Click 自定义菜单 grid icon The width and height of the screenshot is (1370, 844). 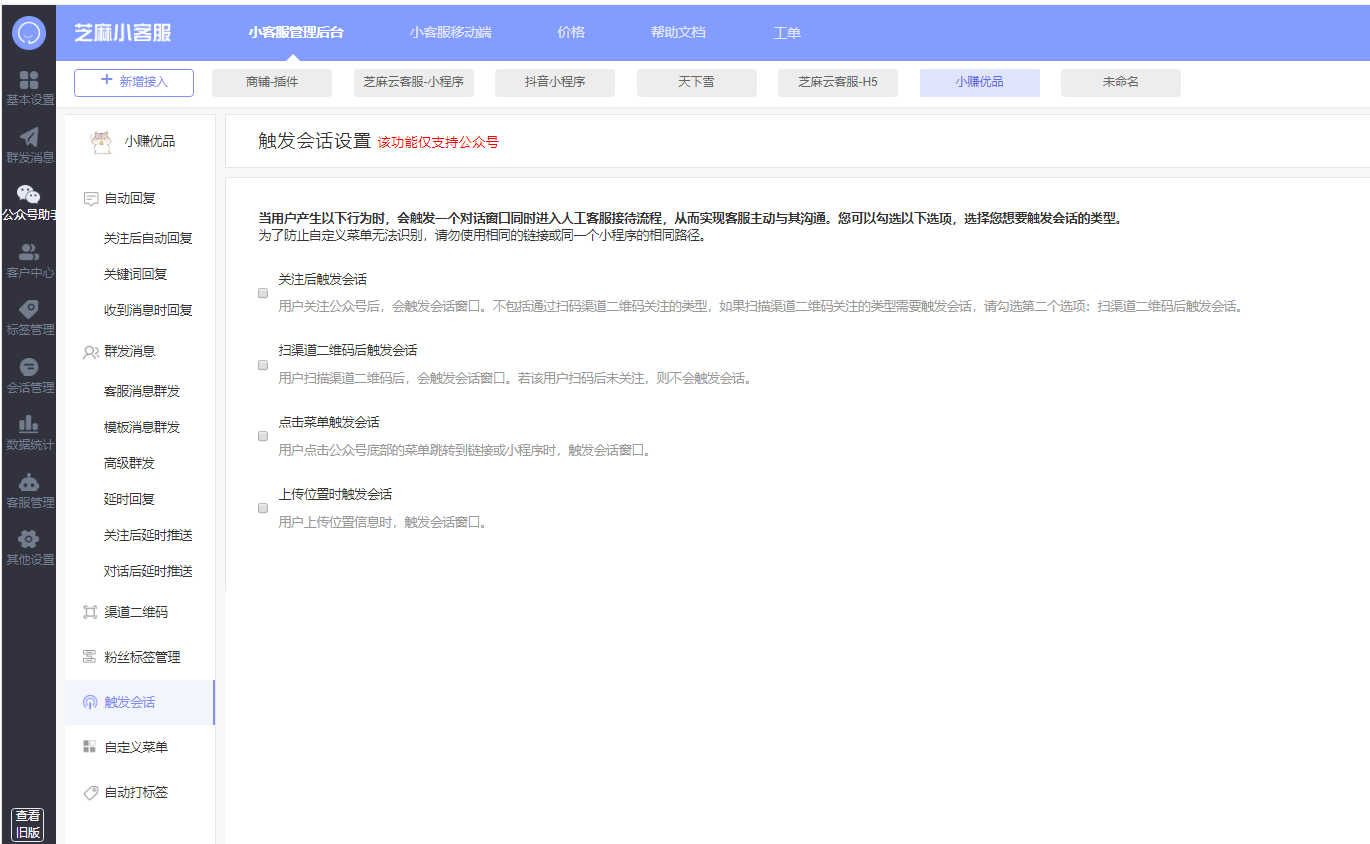tap(90, 747)
